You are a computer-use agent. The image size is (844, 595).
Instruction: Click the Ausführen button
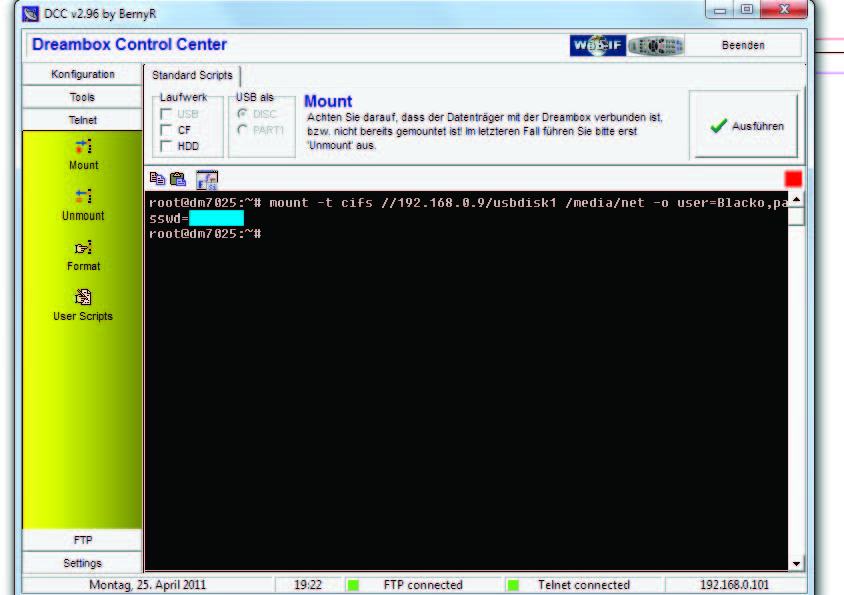745,126
